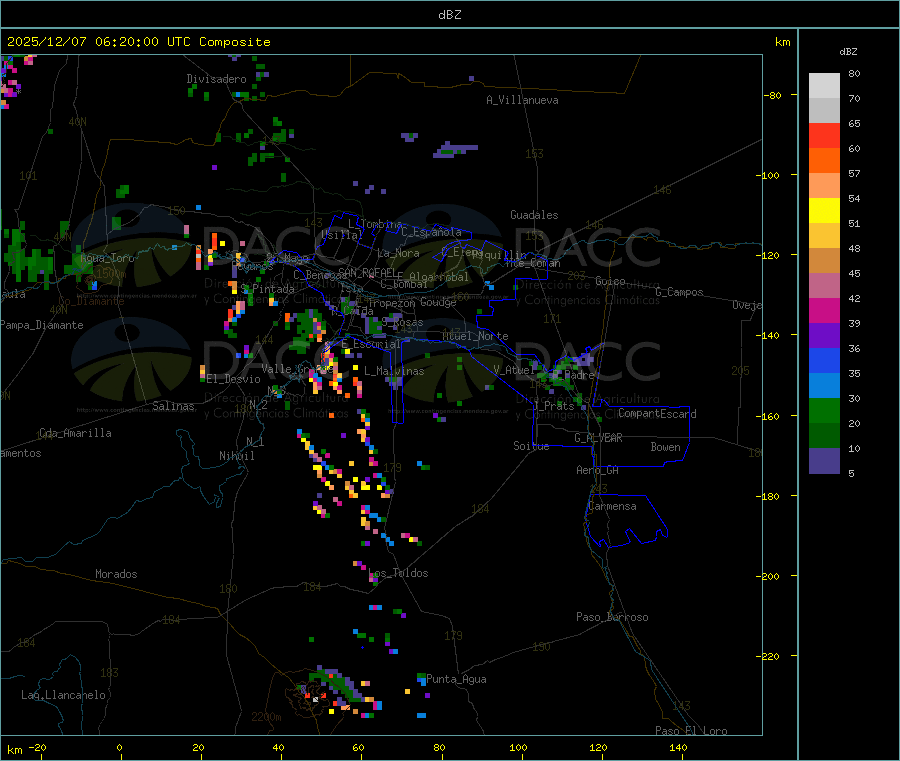Select the "L_Malvinas" label

pos(394,371)
